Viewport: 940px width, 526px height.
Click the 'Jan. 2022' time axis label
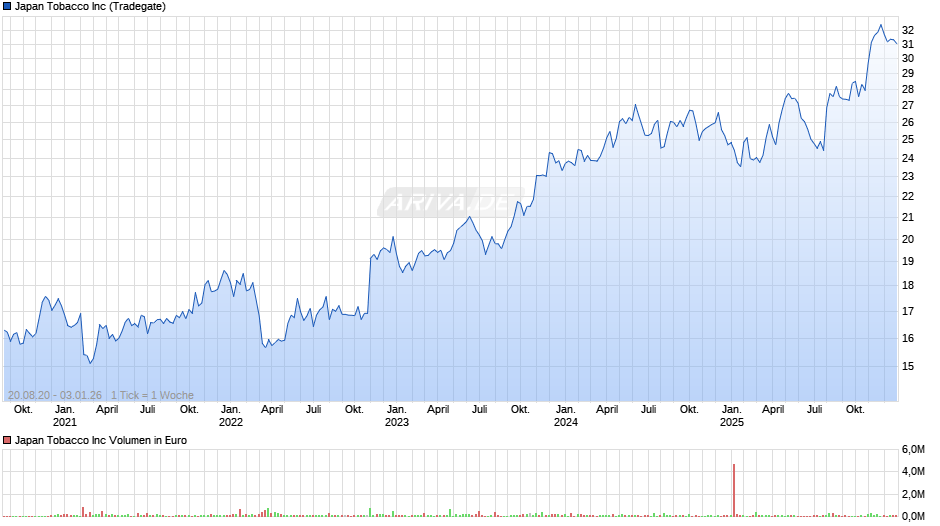pos(231,416)
